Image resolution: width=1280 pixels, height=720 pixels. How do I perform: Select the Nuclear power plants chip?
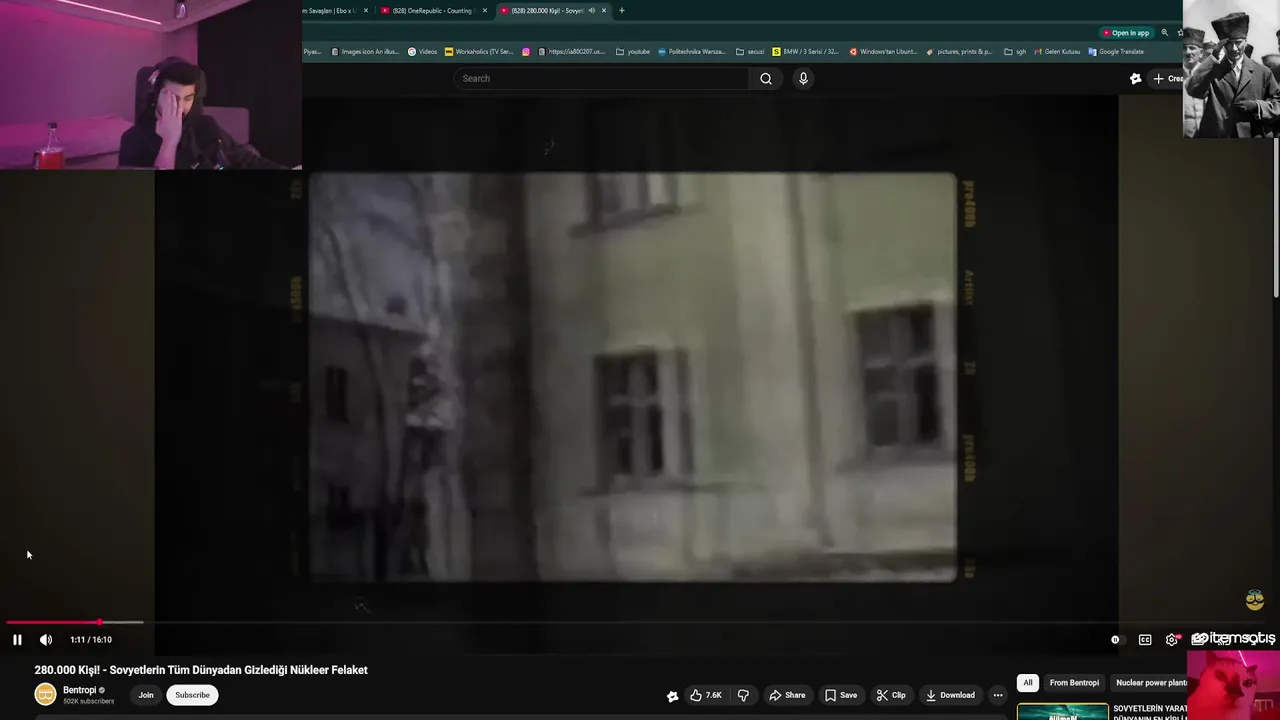tap(1150, 683)
